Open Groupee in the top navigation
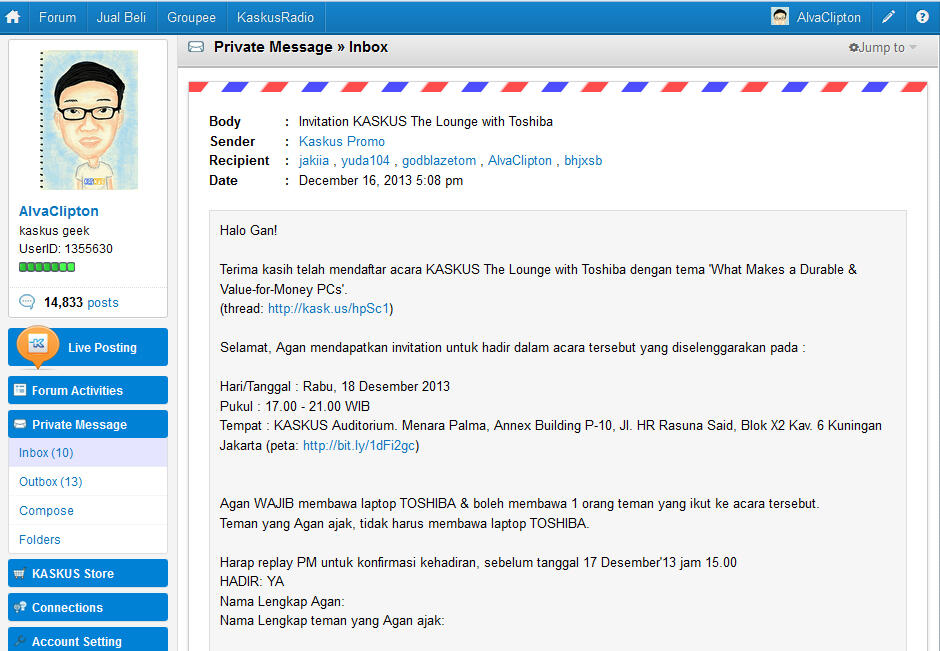940x651 pixels. coord(191,17)
